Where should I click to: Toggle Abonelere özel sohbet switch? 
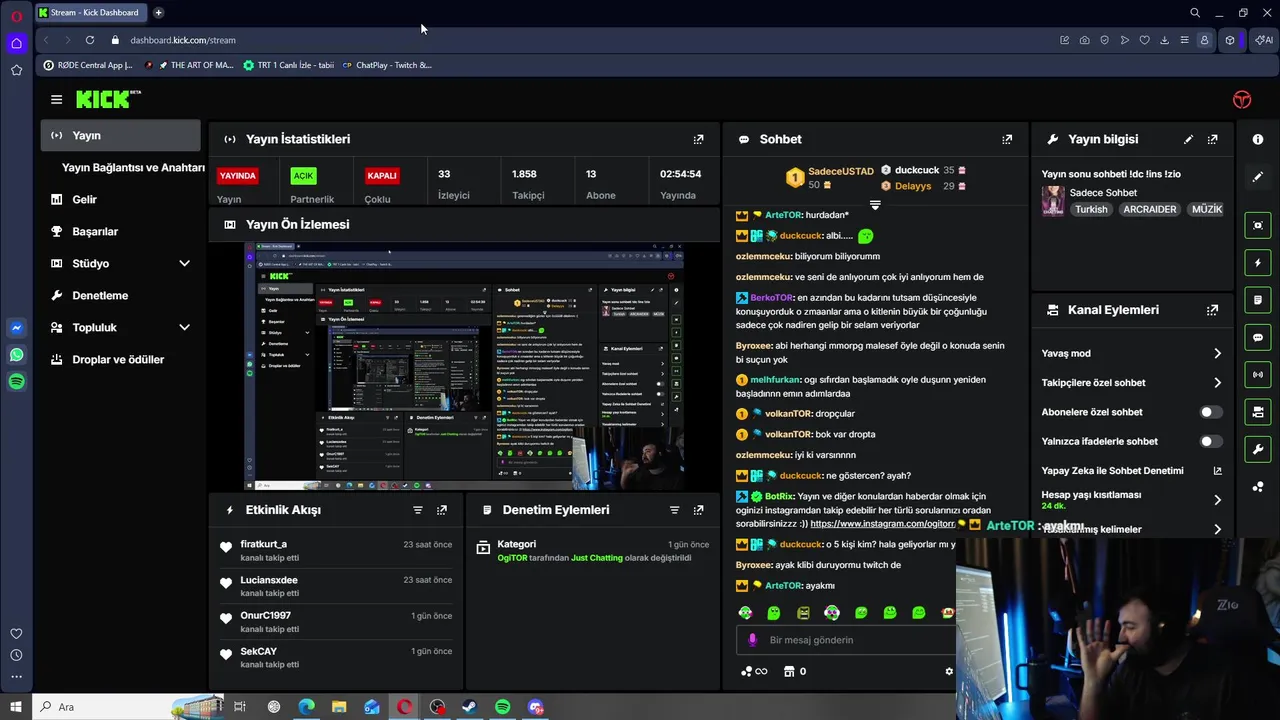1210,412
